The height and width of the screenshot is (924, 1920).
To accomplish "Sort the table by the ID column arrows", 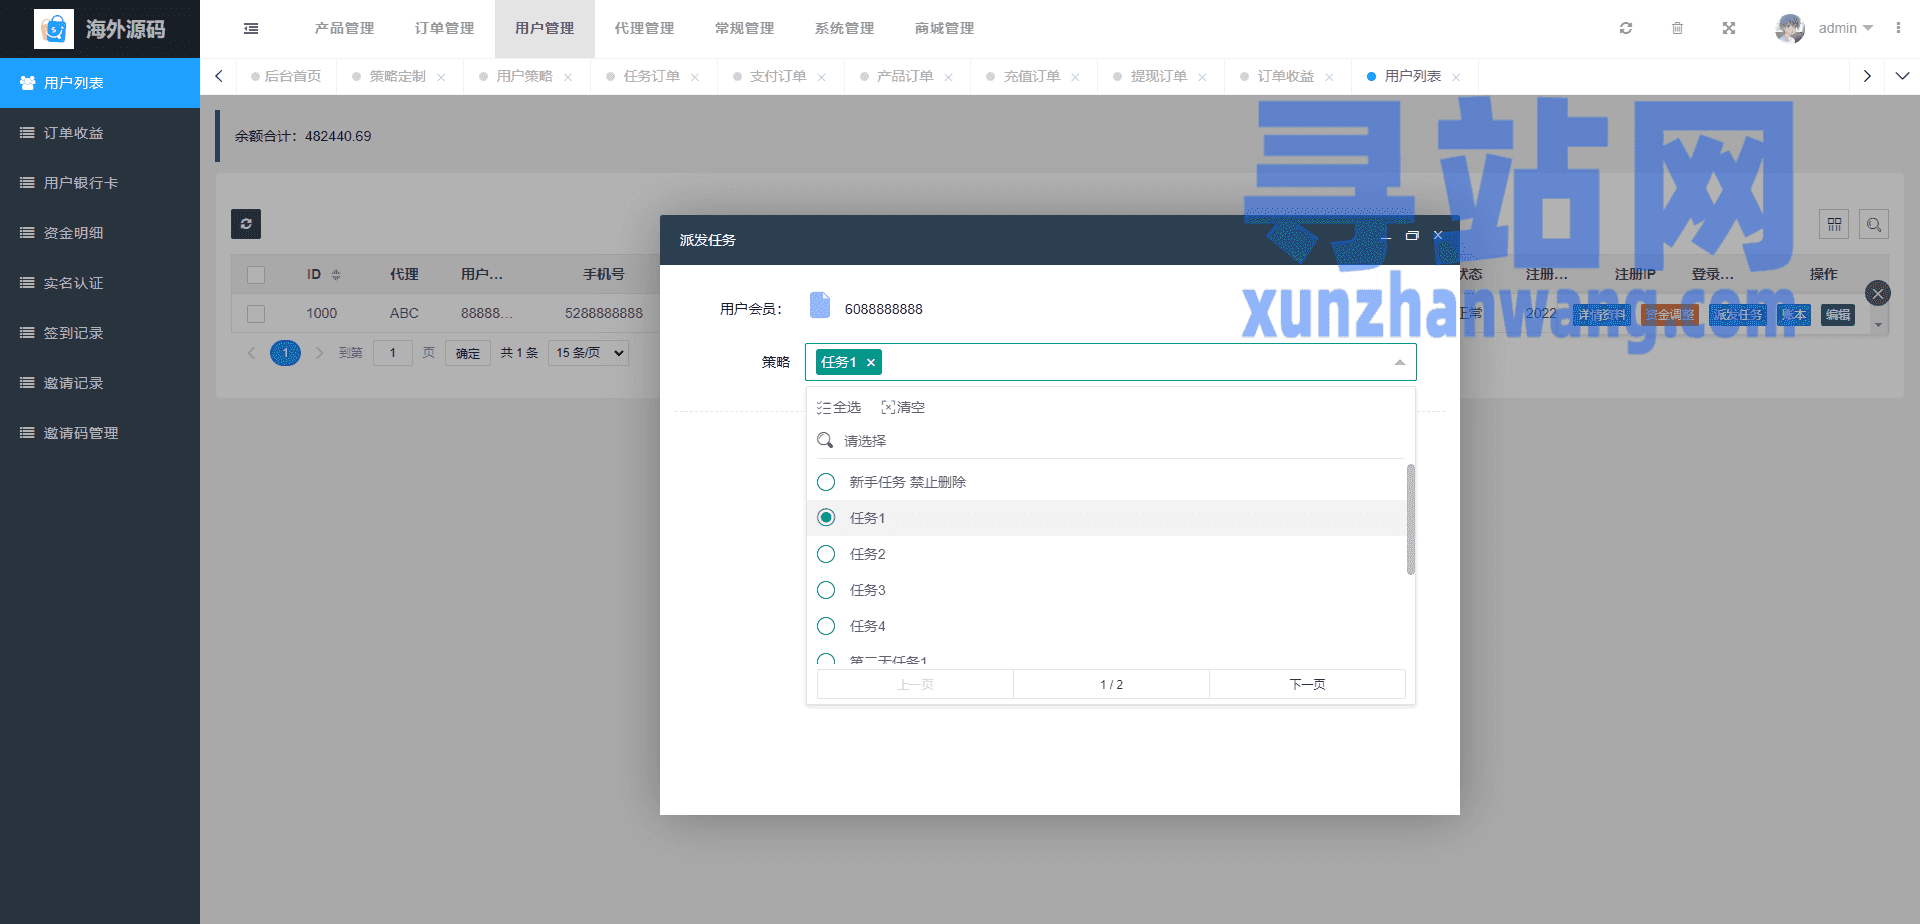I will point(336,274).
